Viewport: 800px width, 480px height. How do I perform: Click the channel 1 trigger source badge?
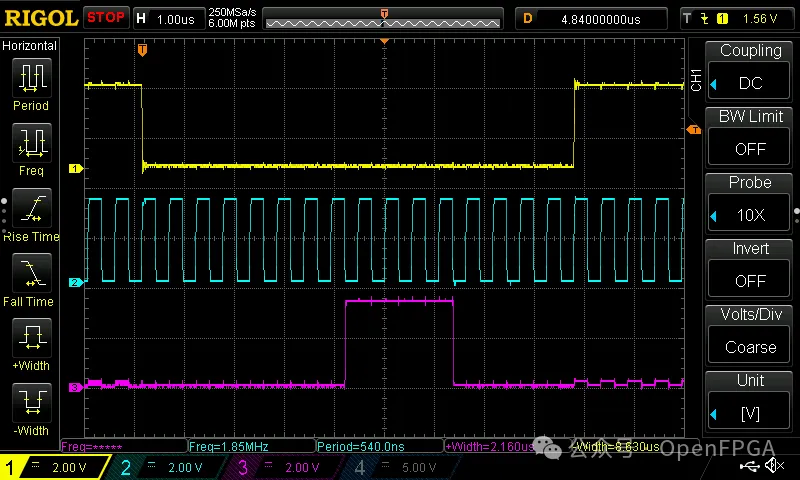tap(722, 19)
